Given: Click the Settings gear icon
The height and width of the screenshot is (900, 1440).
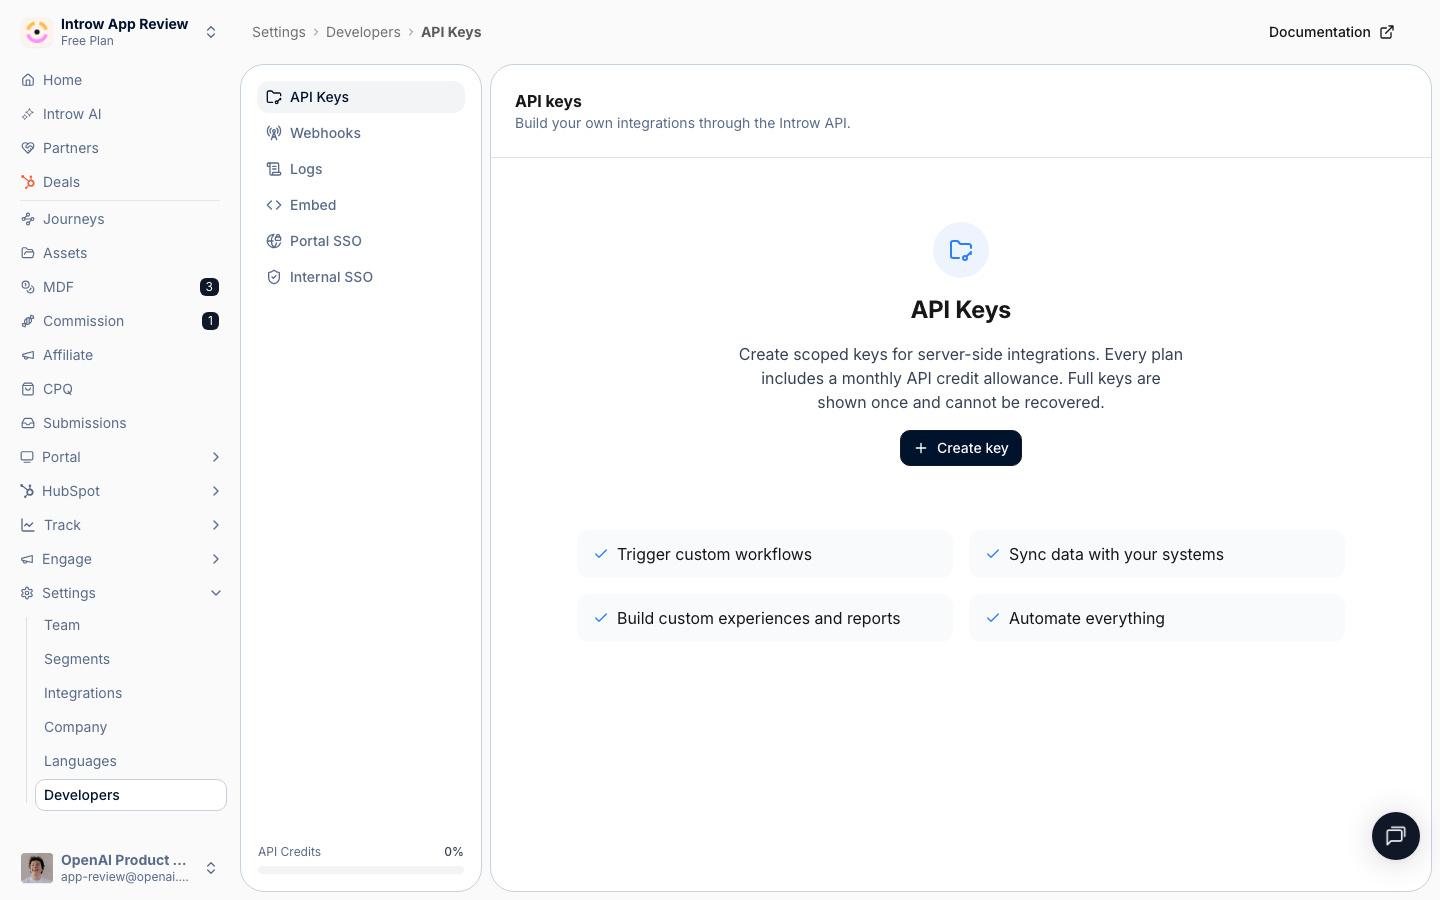Looking at the screenshot, I should pos(27,593).
